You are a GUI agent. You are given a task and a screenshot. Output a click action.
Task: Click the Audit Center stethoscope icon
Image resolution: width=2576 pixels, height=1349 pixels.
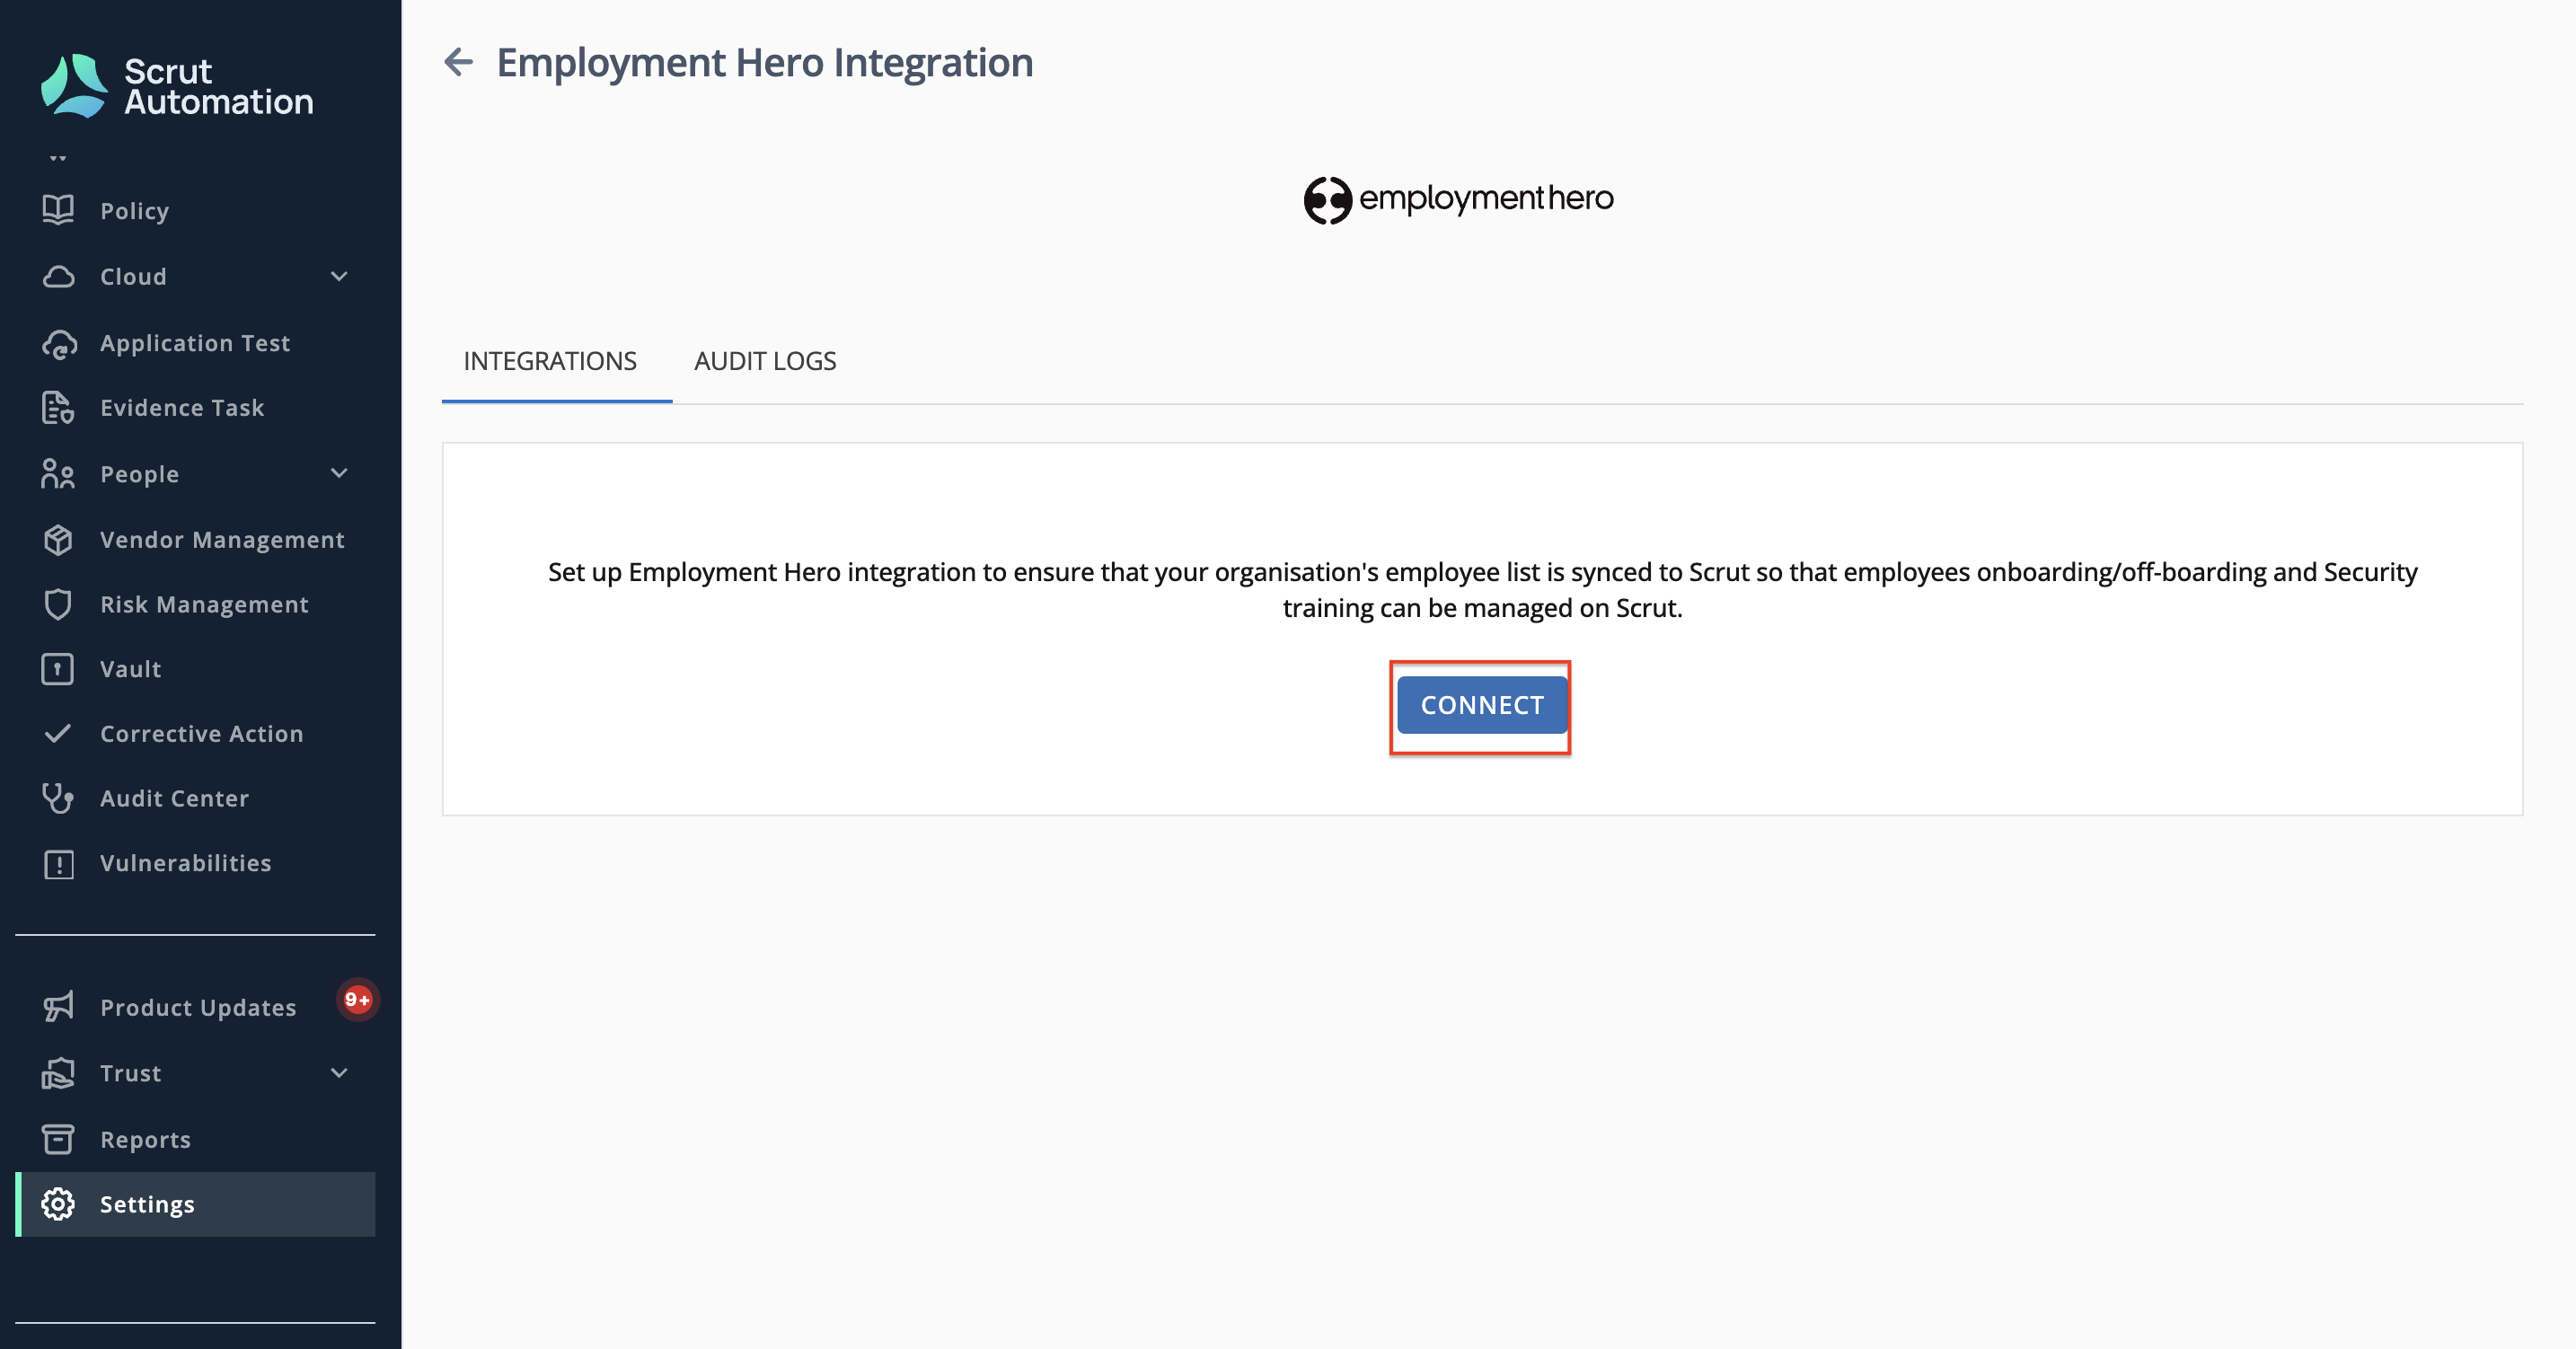[x=58, y=798]
